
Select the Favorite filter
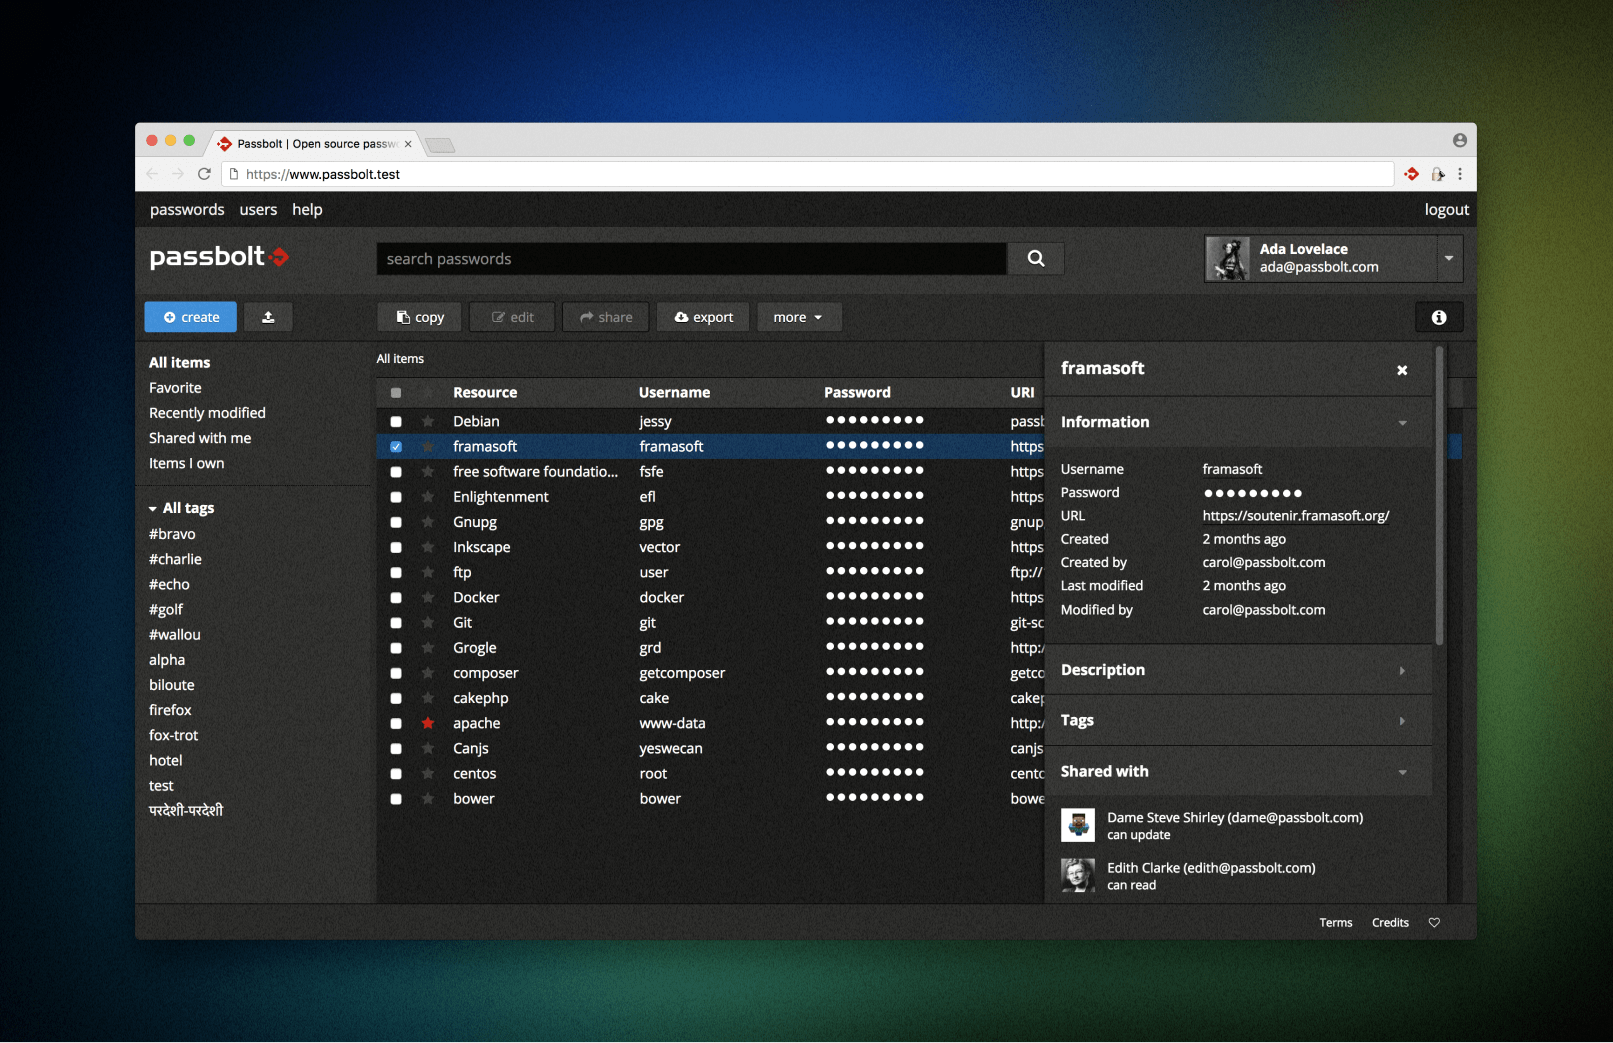(x=175, y=388)
